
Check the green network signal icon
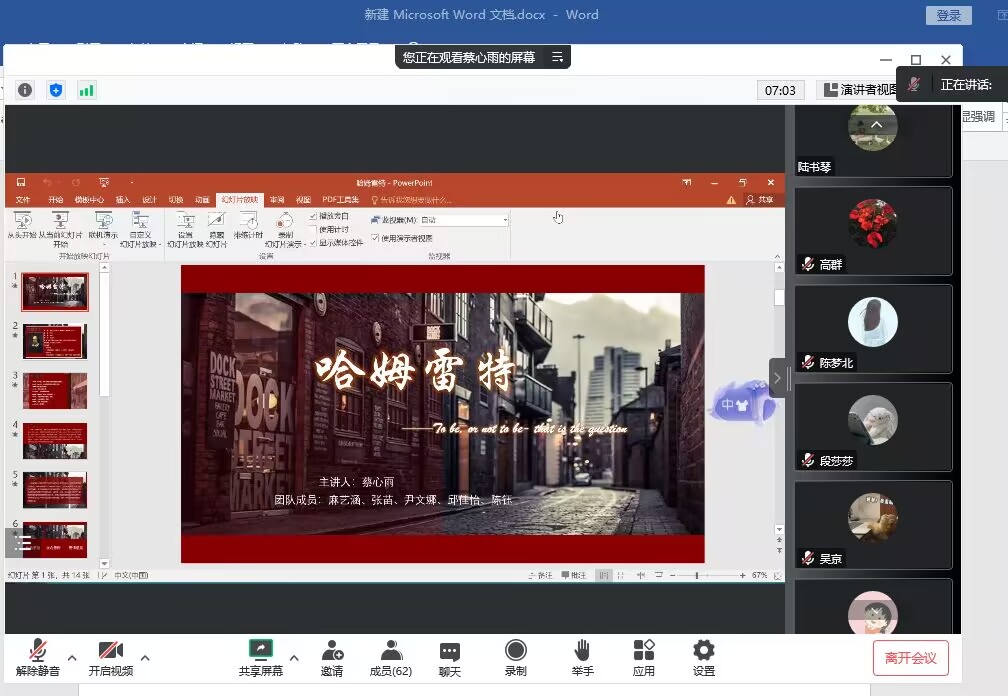[87, 90]
